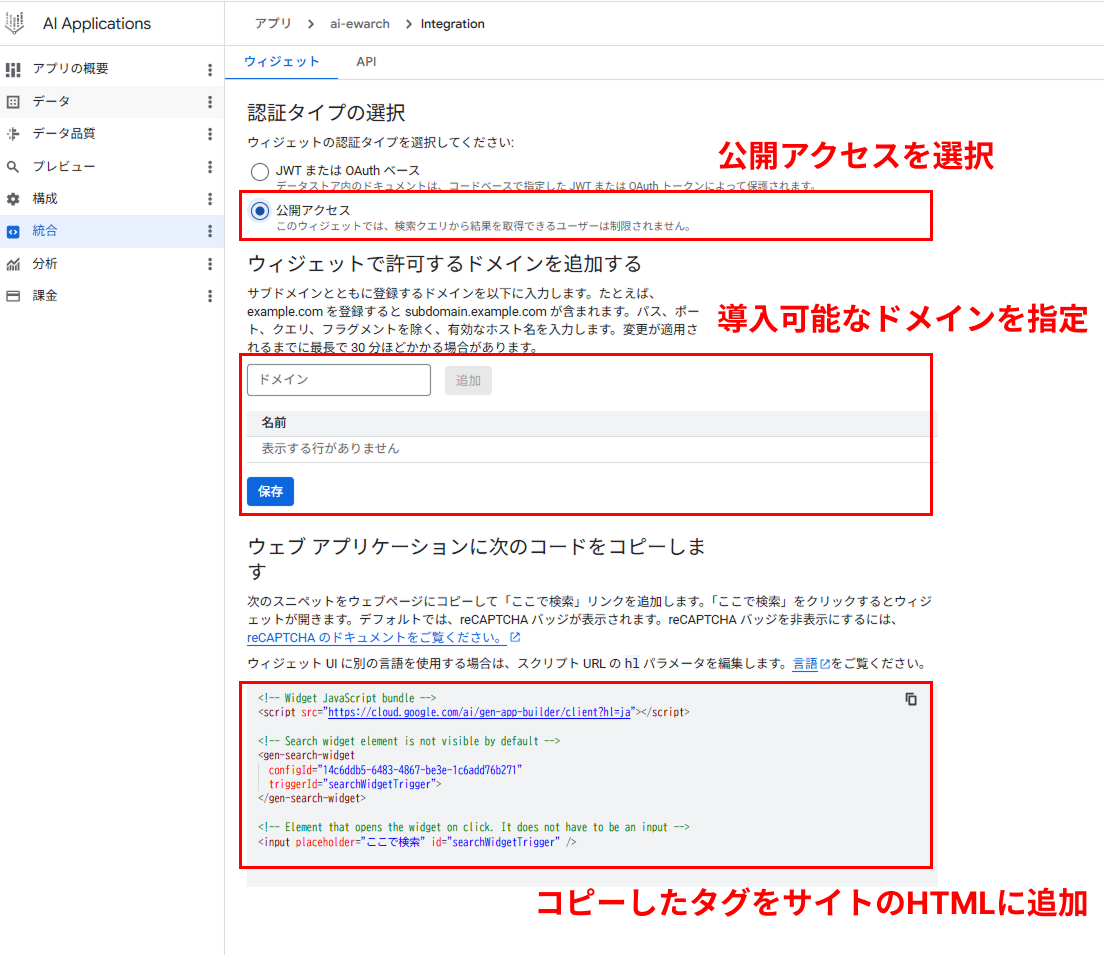Open the more options menu for アプリの概要
Viewport: 1104px width, 955px height.
(210, 69)
